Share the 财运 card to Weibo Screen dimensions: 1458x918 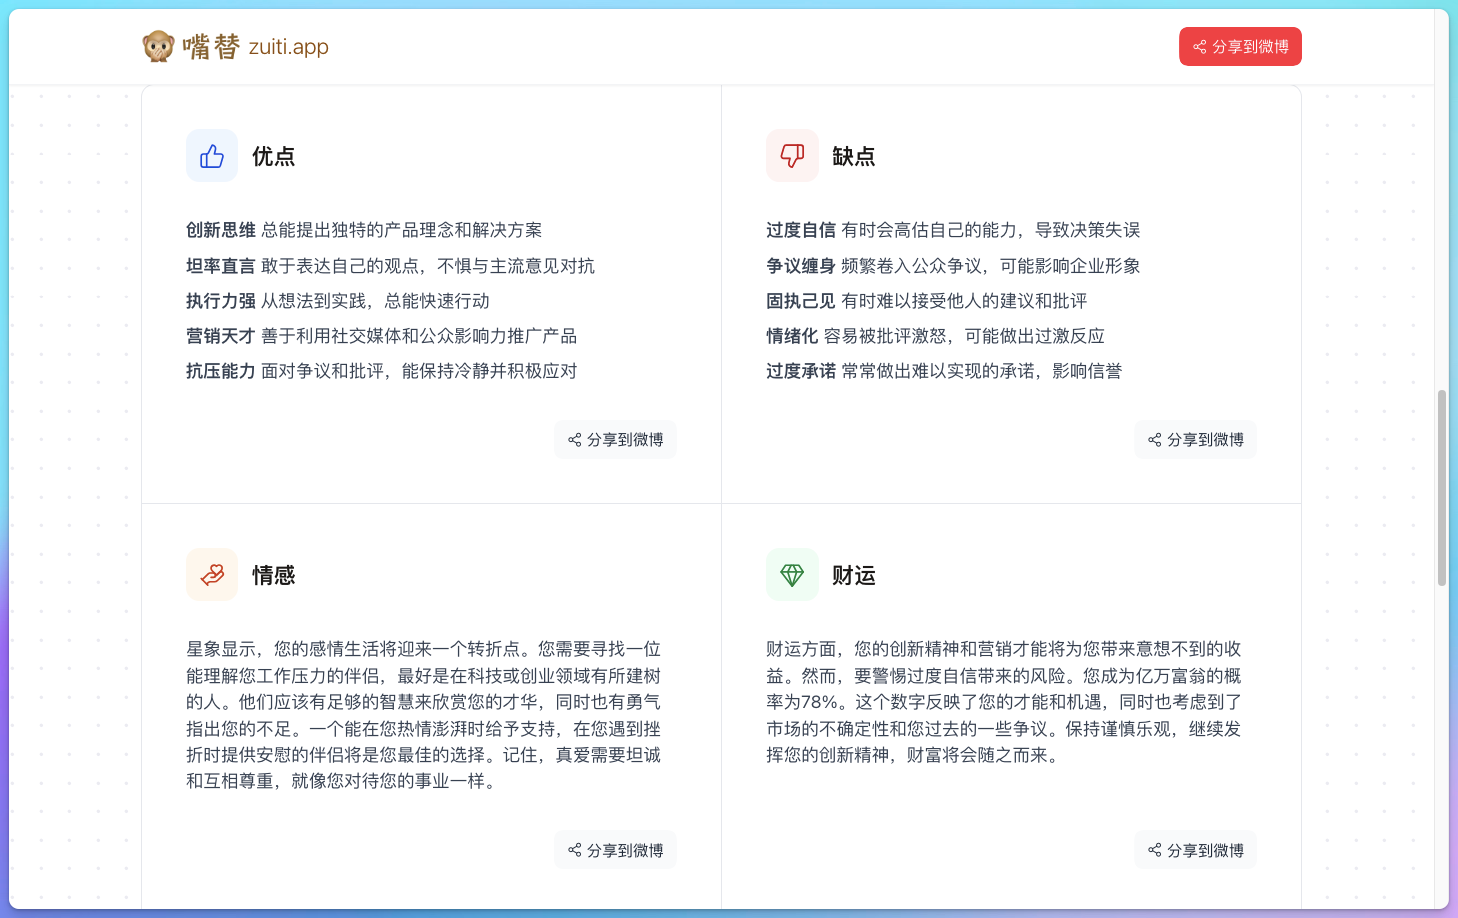[1195, 850]
